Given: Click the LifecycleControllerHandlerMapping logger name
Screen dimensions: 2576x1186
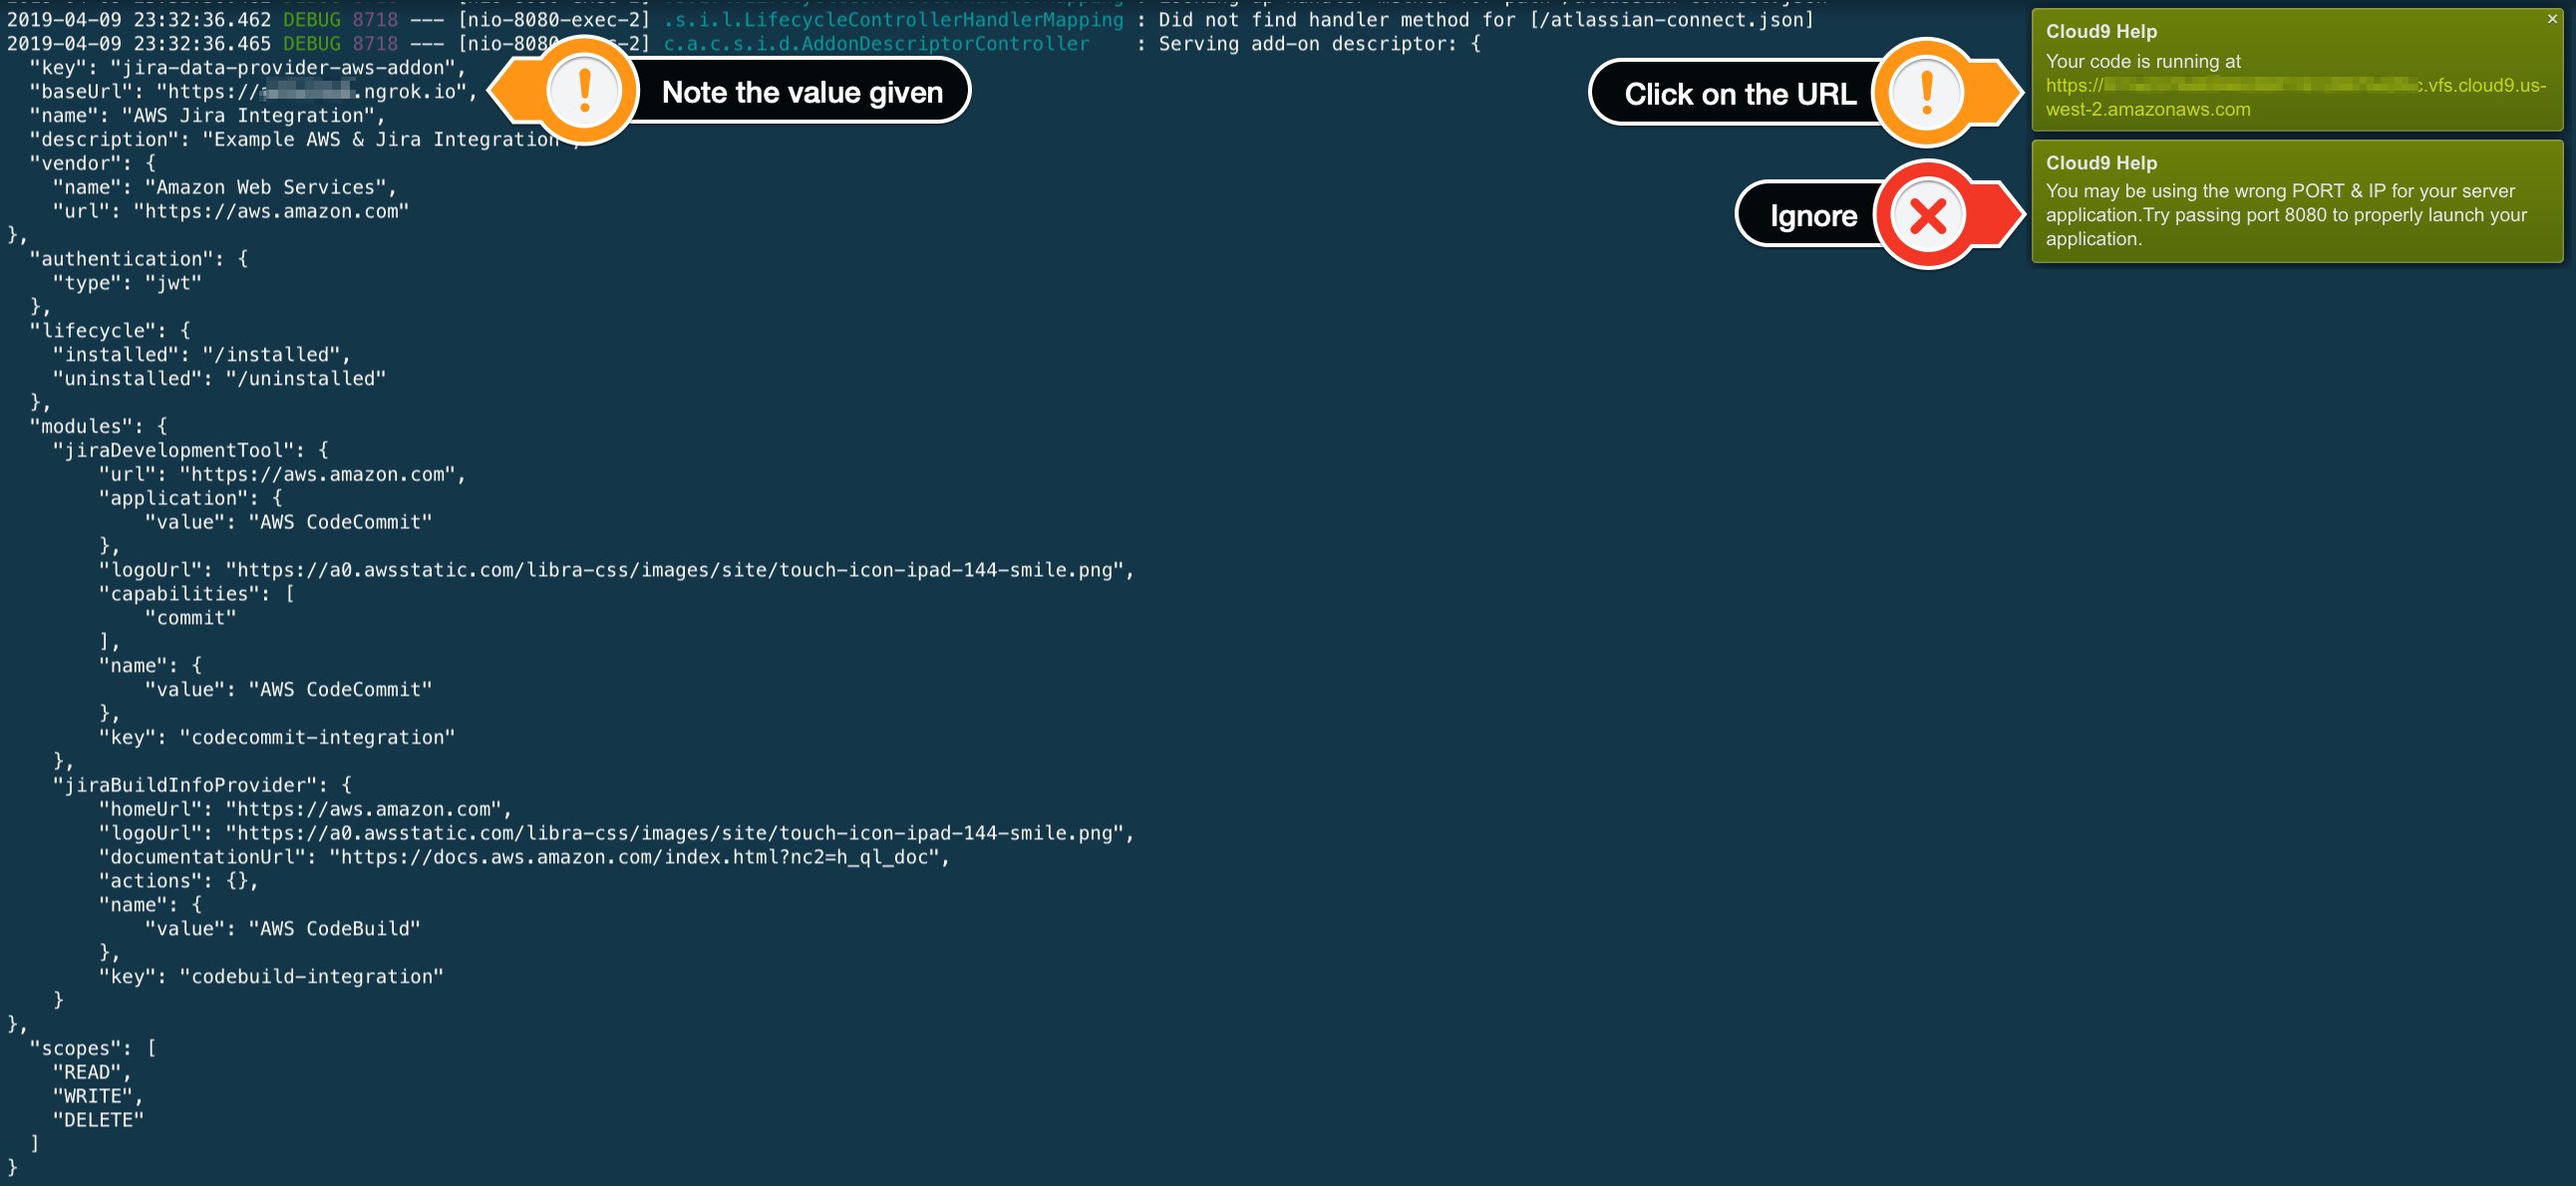Looking at the screenshot, I should [x=894, y=19].
